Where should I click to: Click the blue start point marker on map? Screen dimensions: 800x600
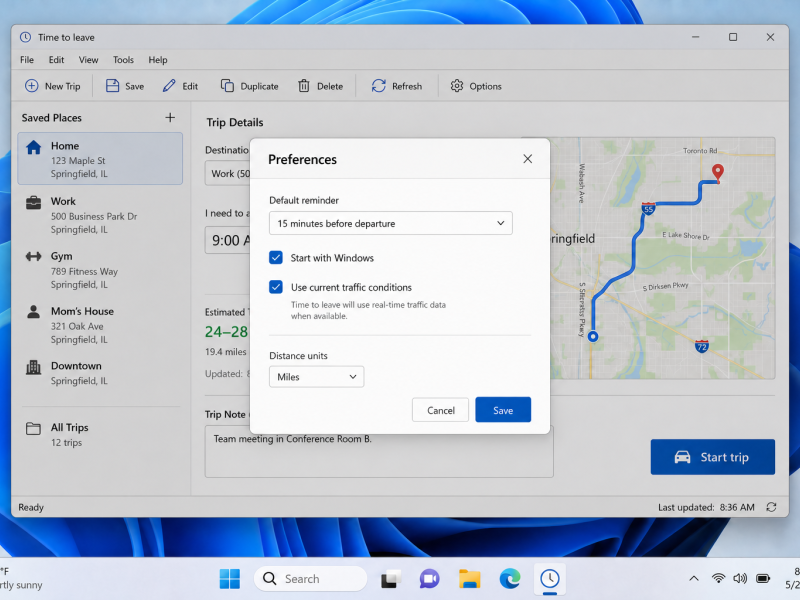pyautogui.click(x=593, y=336)
